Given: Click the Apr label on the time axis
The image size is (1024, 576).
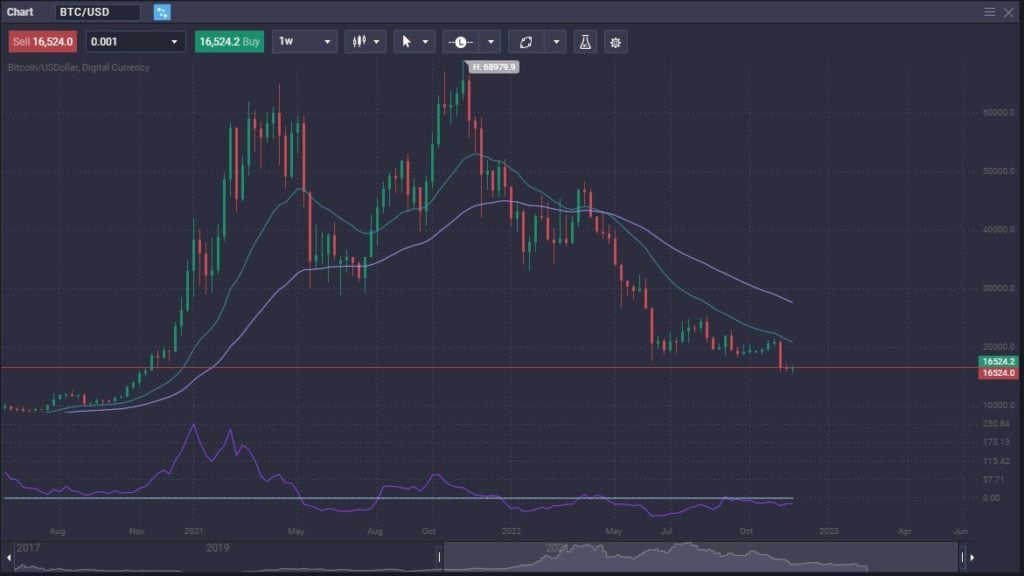Looking at the screenshot, I should (x=904, y=531).
